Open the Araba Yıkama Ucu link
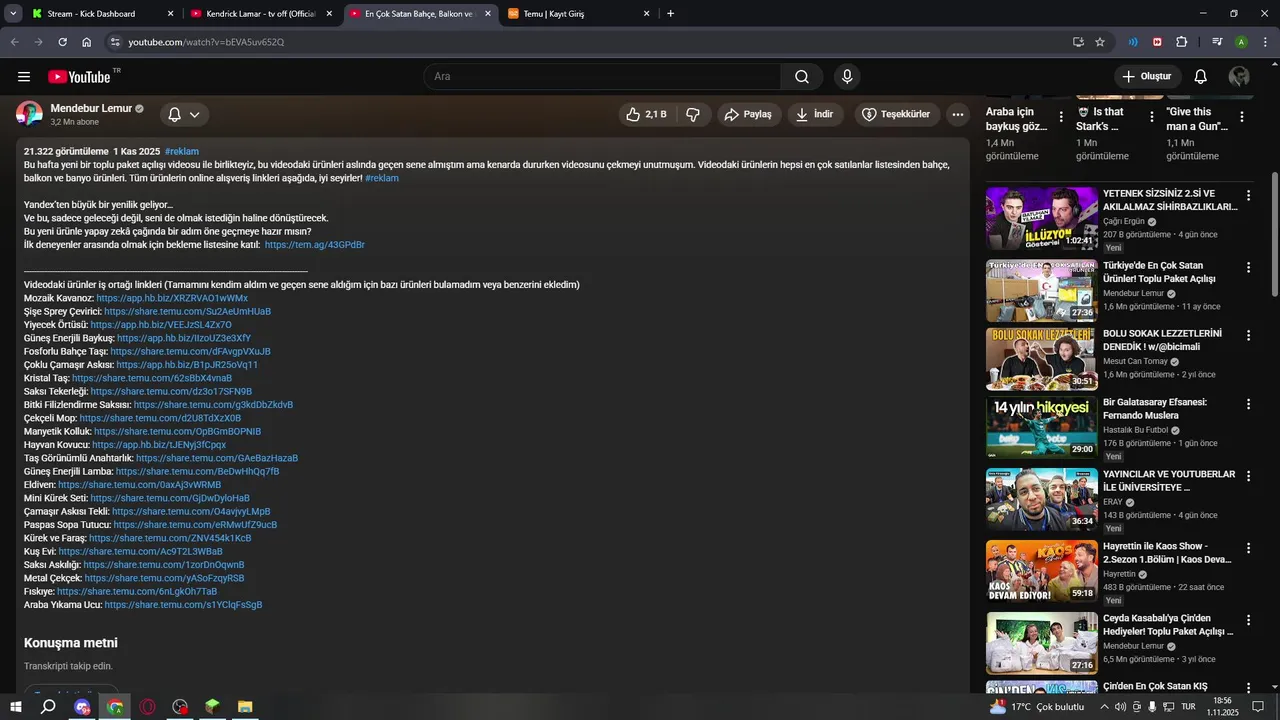This screenshot has width=1280, height=720. 184,605
